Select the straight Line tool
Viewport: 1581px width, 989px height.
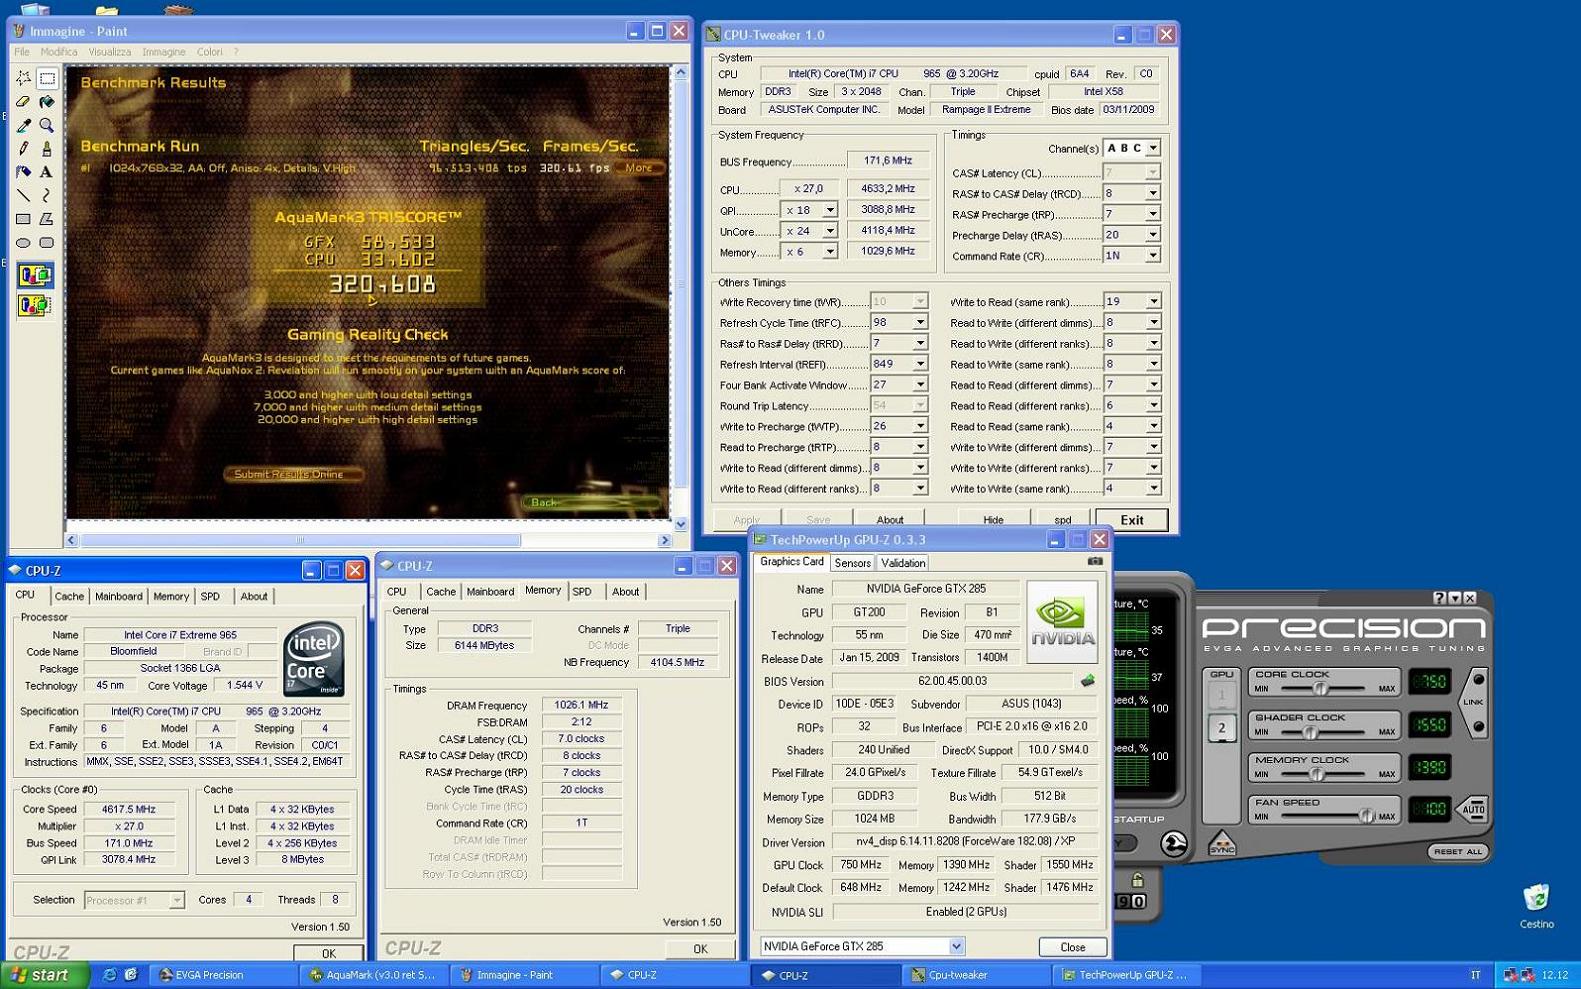click(23, 195)
